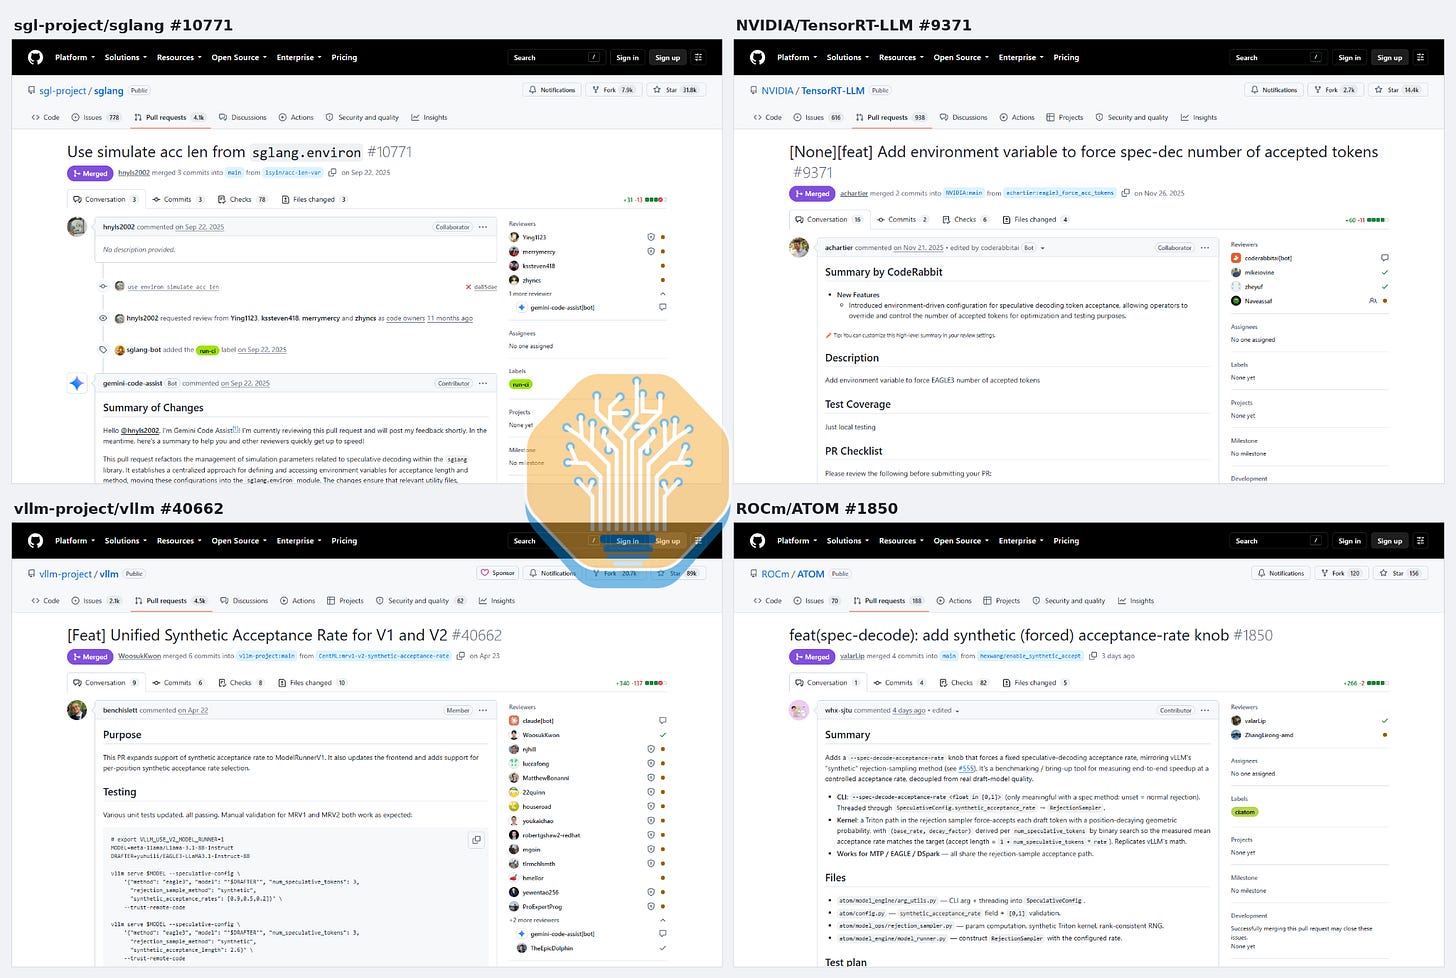Click the Sponsor heart button on vllm
Viewport: 1456px width, 978px height.
click(498, 573)
